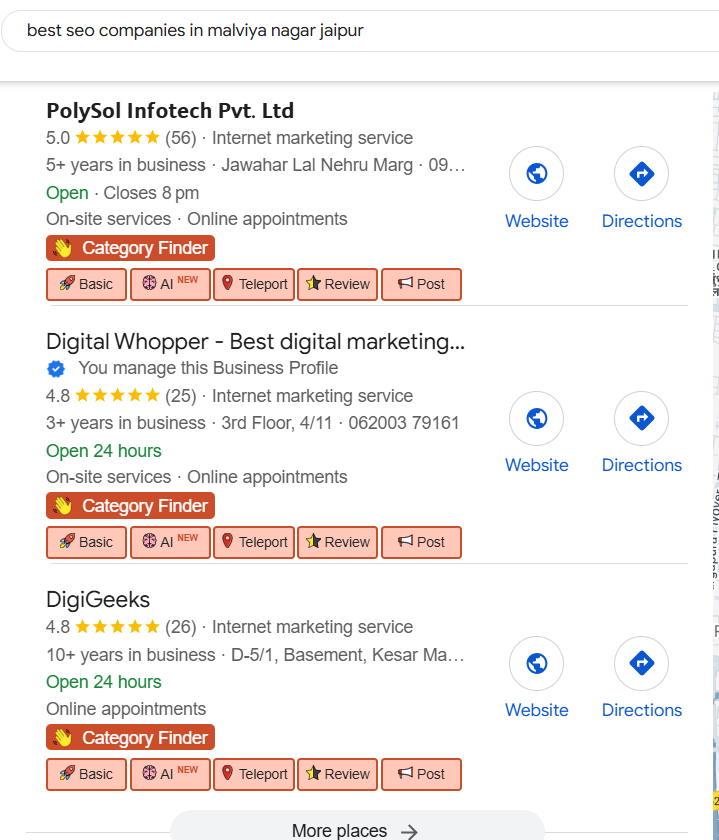The height and width of the screenshot is (840, 719).
Task: Open the DigiGeeks business listing title
Action: (x=98, y=600)
